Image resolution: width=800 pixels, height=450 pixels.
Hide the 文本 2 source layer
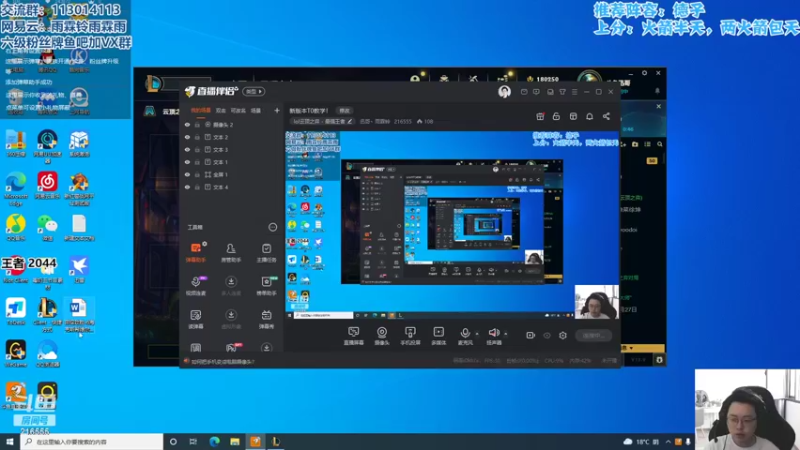(187, 137)
